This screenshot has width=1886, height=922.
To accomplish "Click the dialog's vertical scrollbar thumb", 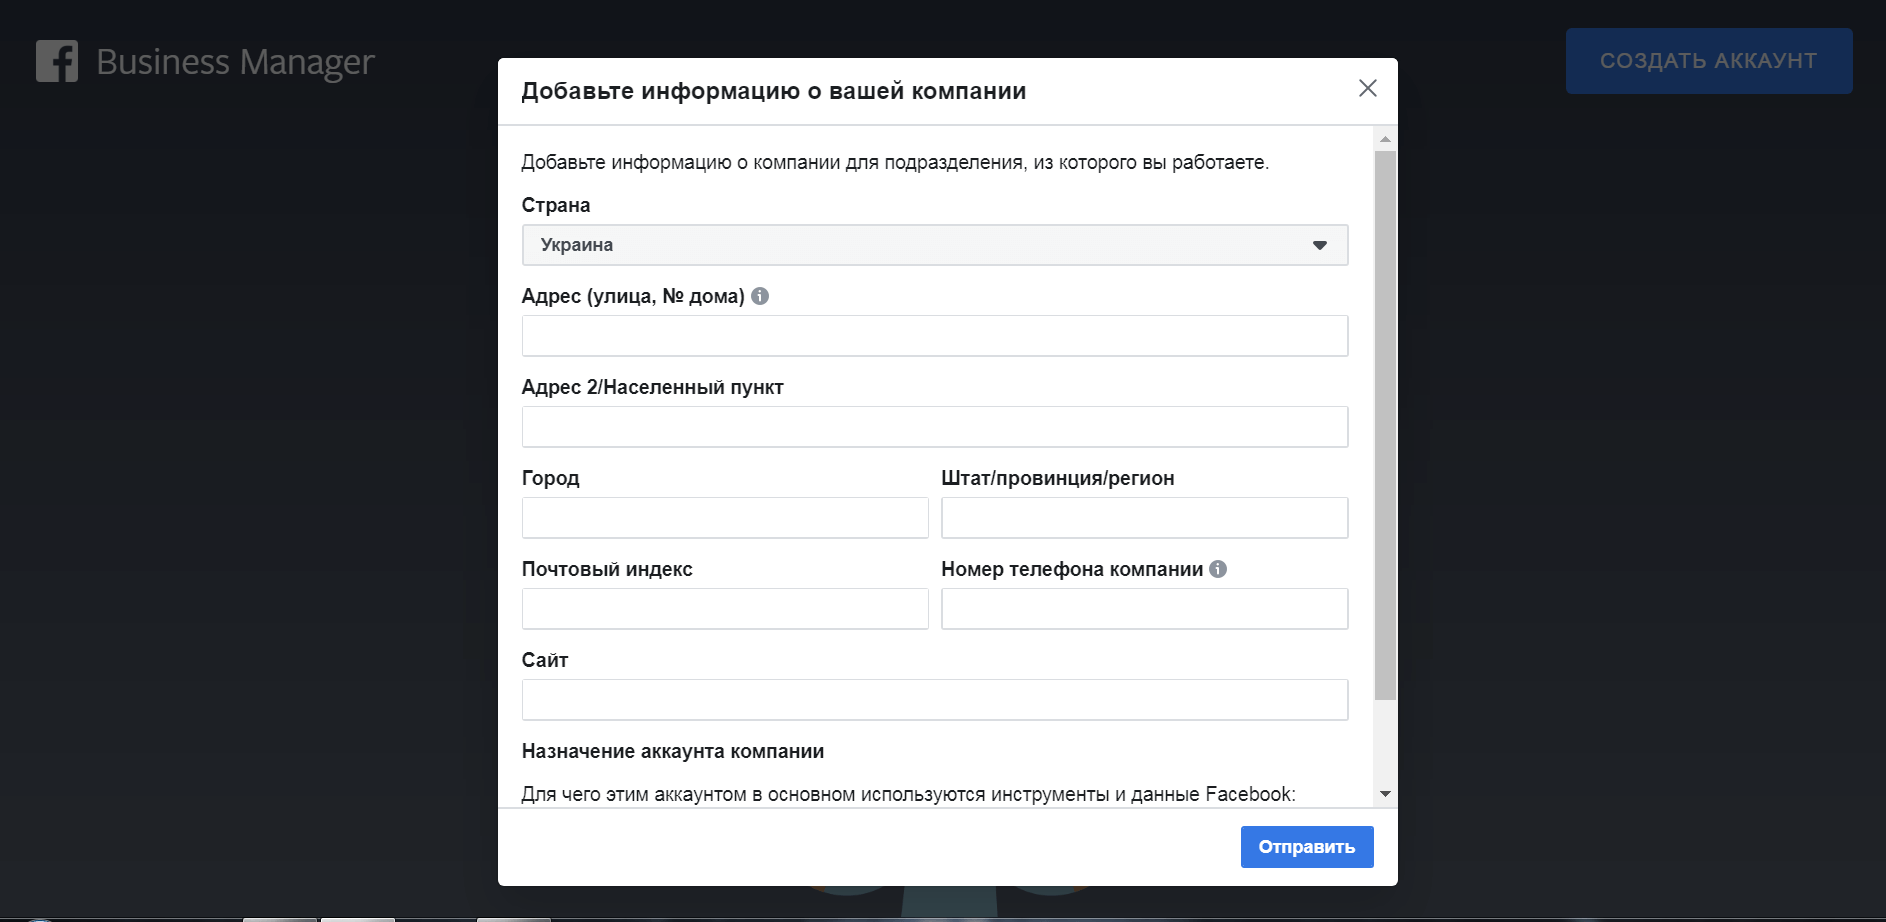I will click(x=1385, y=425).
